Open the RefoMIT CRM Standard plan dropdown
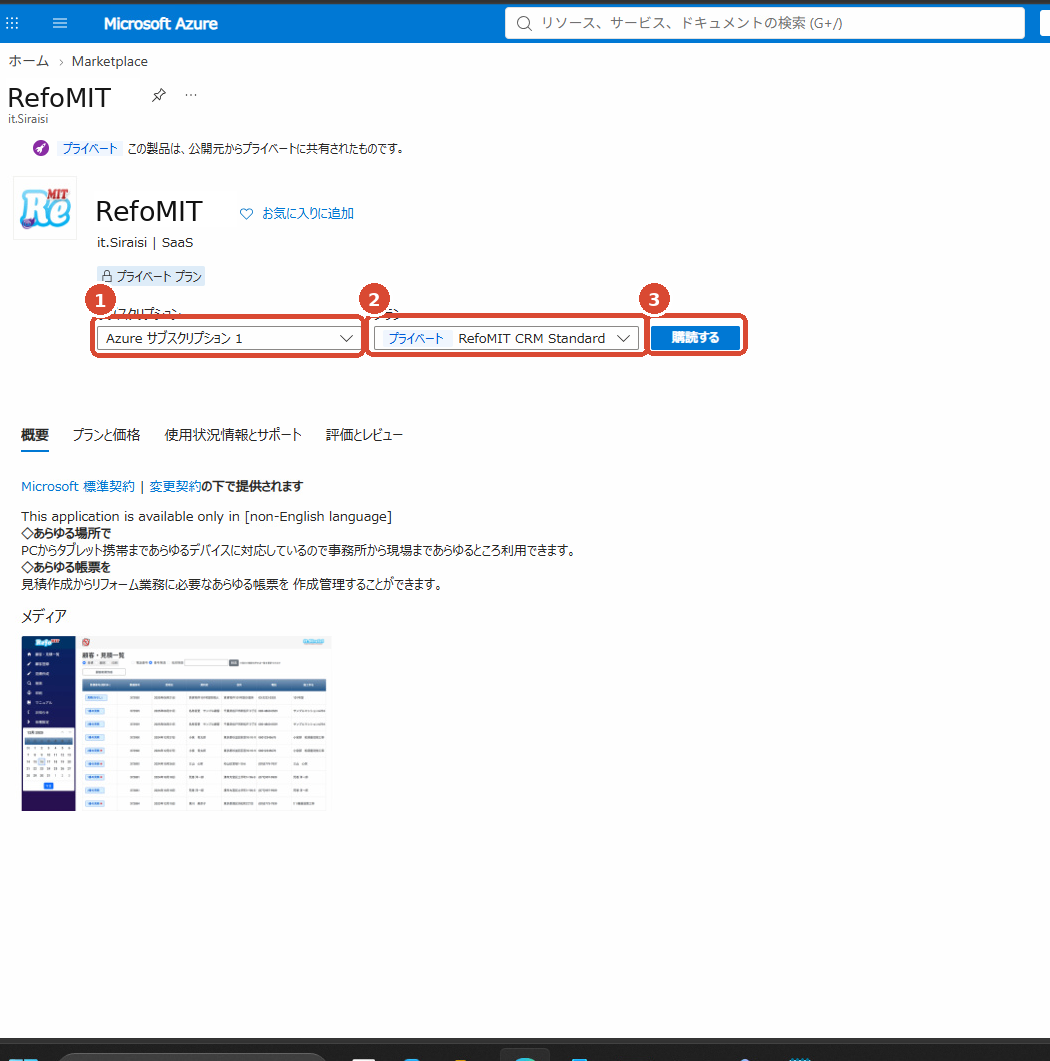This screenshot has height=1061, width=1050. point(506,338)
